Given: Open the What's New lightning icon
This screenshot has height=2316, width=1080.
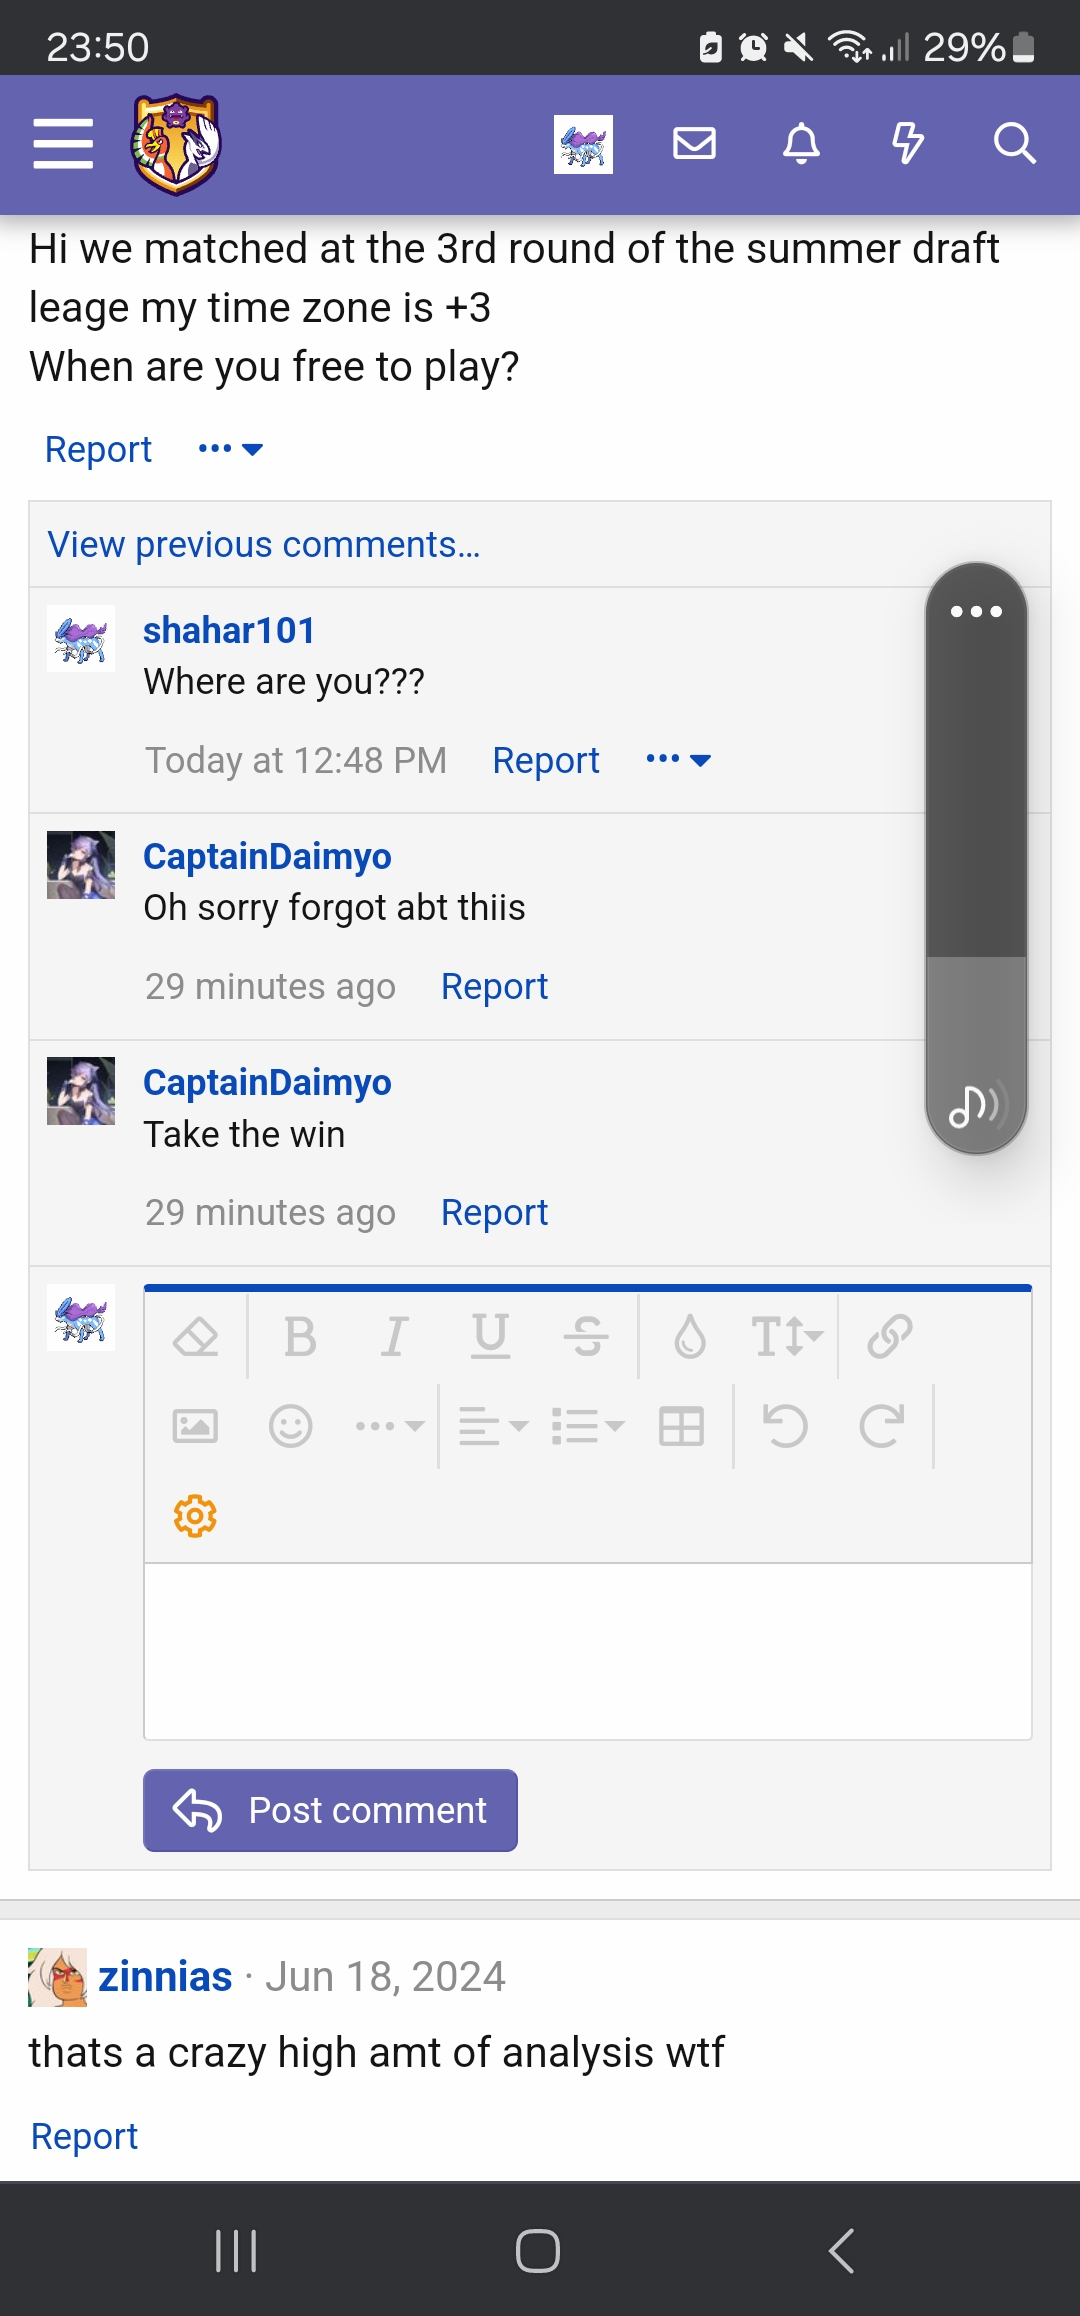Looking at the screenshot, I should [908, 144].
